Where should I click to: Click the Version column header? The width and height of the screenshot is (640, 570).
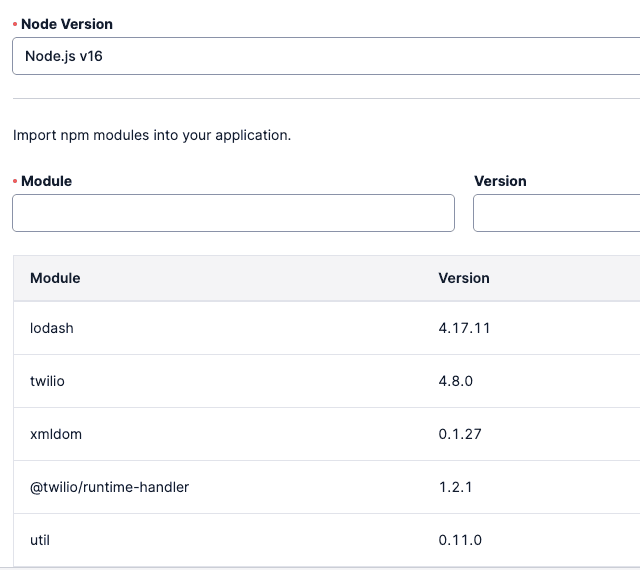(464, 278)
